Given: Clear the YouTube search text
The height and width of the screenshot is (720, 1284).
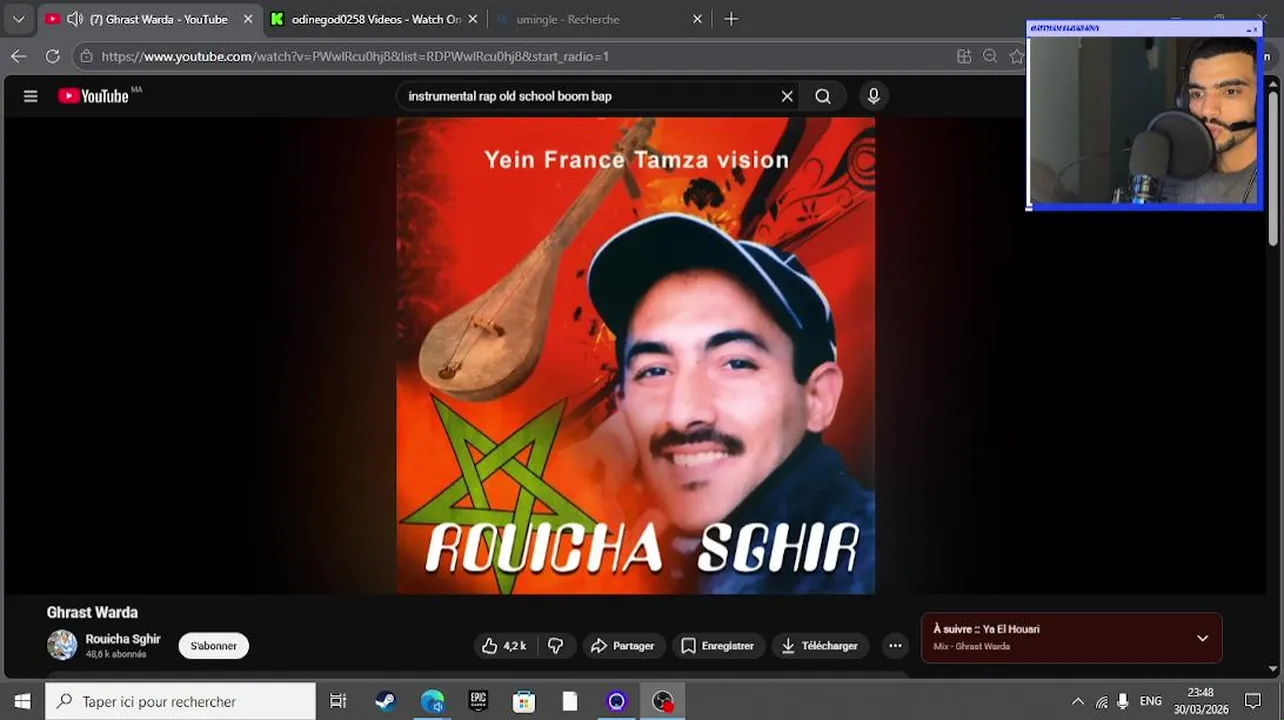Looking at the screenshot, I should [787, 96].
